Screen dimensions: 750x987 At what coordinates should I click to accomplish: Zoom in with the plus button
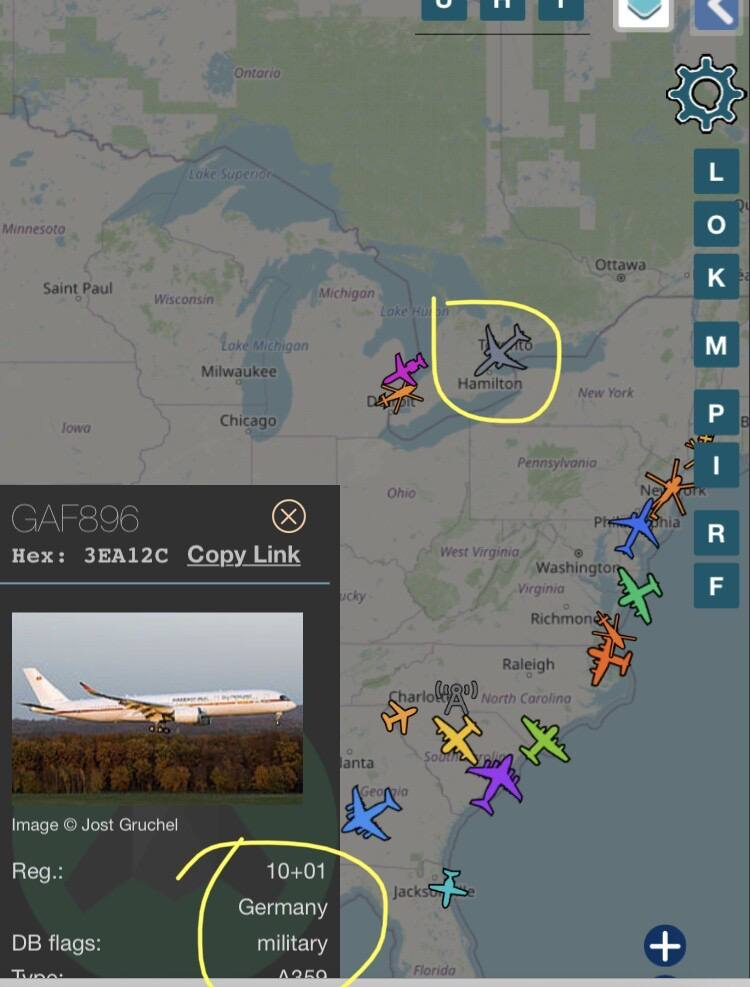tap(665, 945)
